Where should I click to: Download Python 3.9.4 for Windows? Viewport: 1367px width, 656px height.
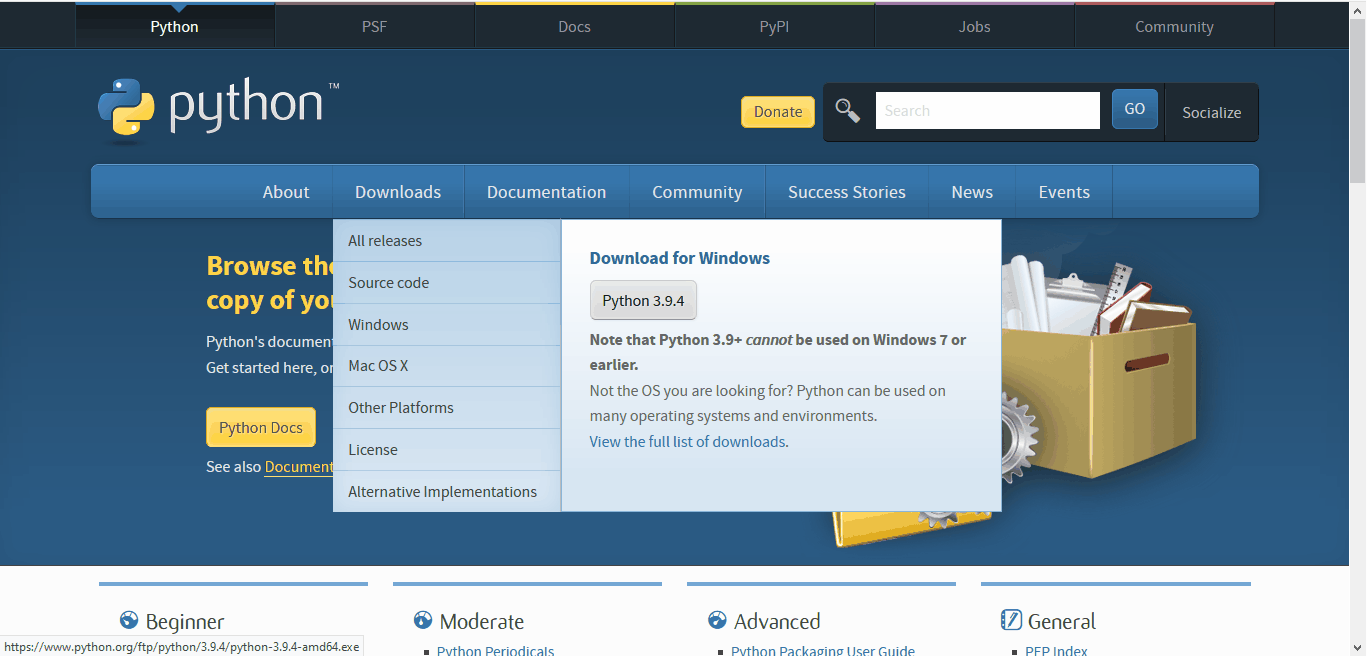[x=643, y=300]
